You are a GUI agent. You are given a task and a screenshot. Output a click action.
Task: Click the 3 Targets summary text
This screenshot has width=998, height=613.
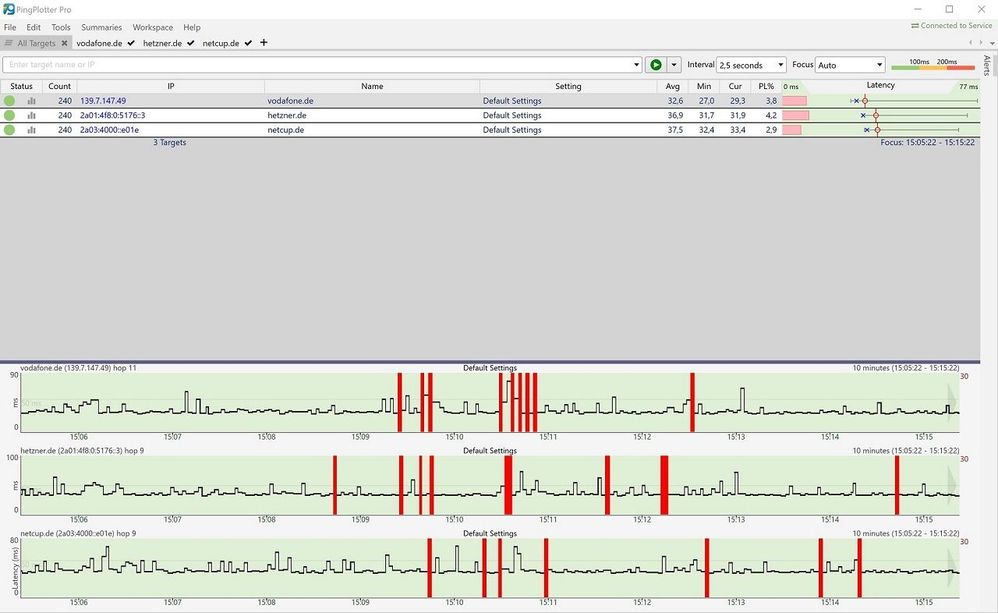coord(169,143)
